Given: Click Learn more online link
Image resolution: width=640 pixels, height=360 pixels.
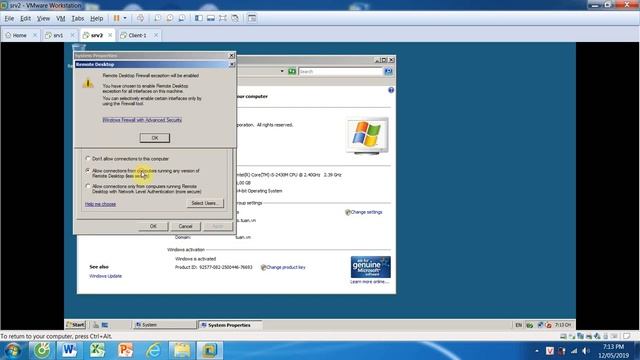Looking at the screenshot, I should pyautogui.click(x=369, y=282).
